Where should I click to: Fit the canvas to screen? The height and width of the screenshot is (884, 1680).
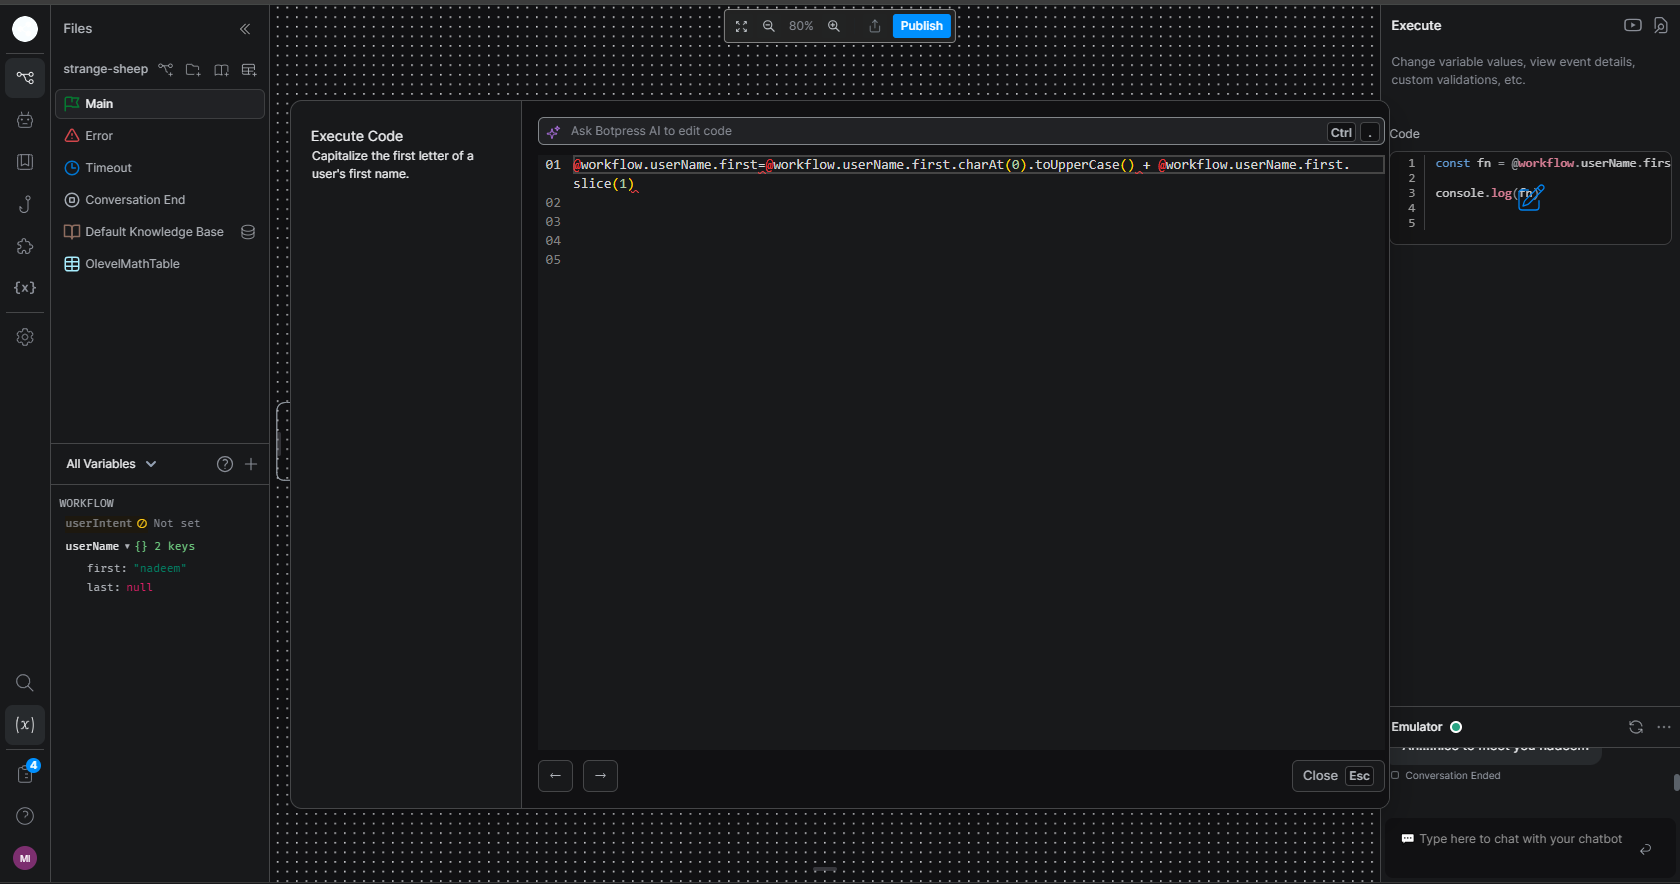(741, 26)
